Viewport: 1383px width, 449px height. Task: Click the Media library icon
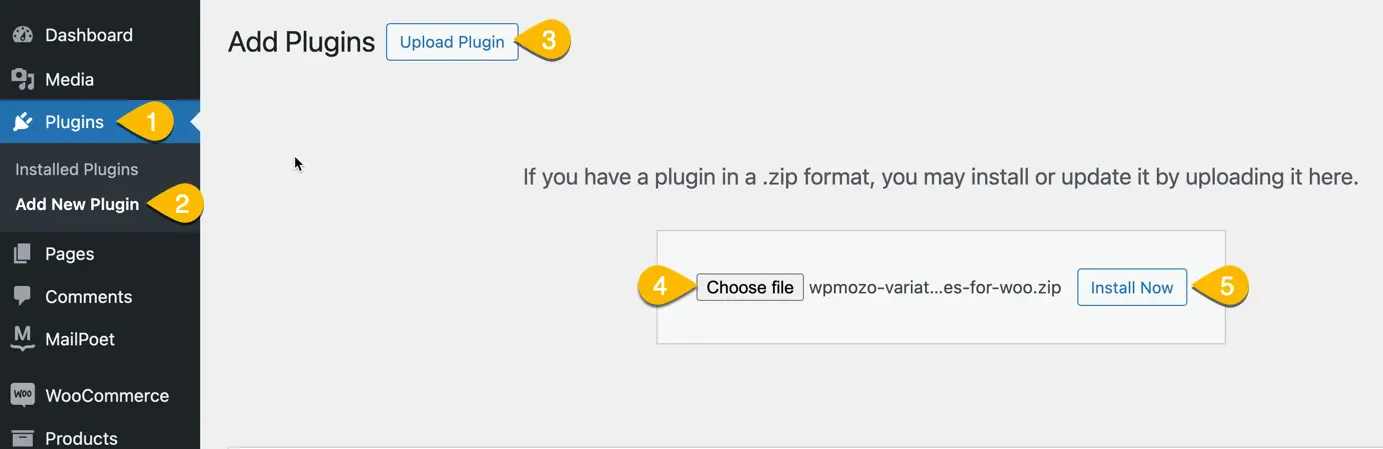(22, 79)
